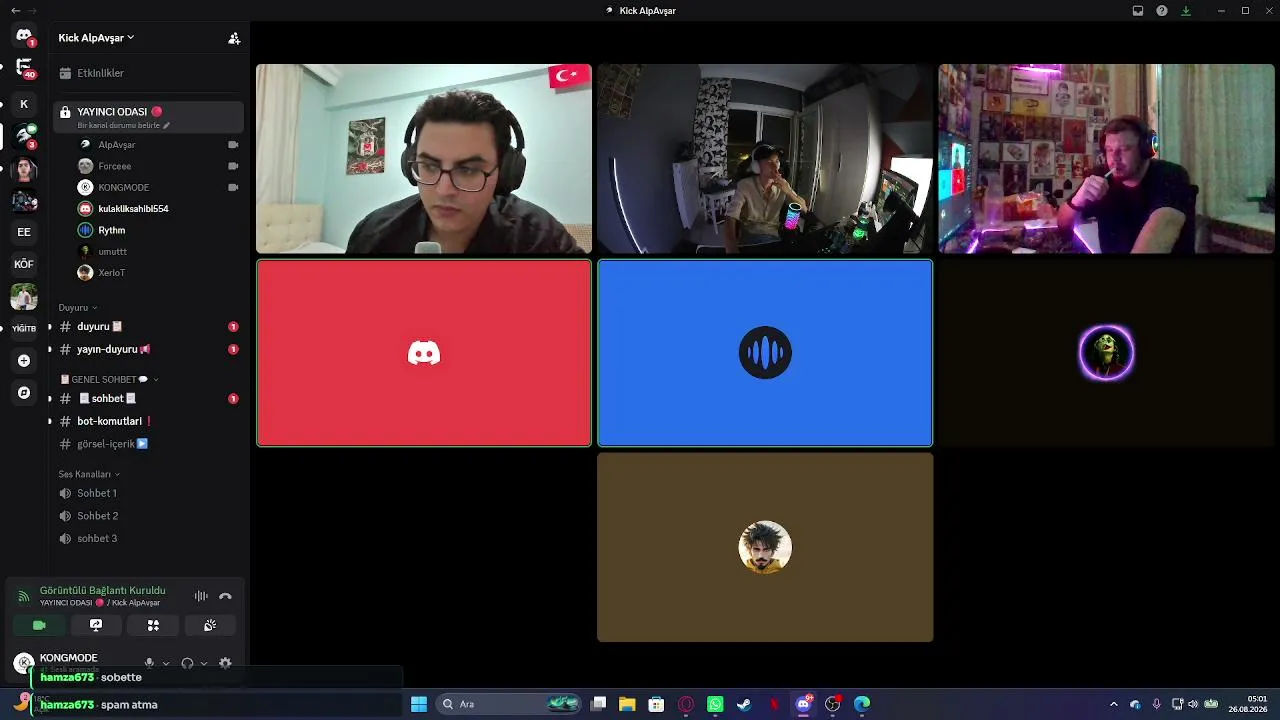Collapse the GENEL SOHBET category
Image resolution: width=1280 pixels, height=720 pixels.
109,380
